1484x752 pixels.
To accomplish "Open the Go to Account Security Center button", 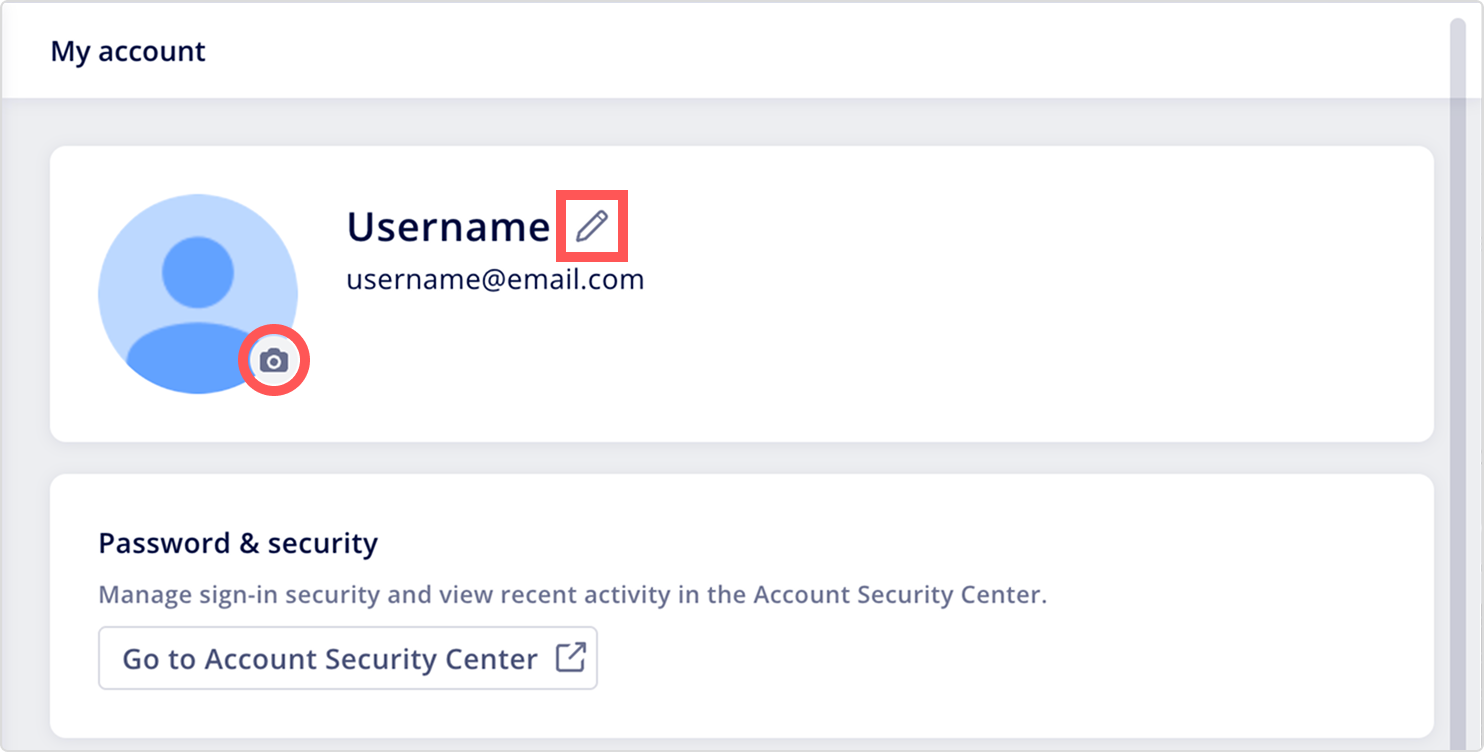I will coord(348,658).
